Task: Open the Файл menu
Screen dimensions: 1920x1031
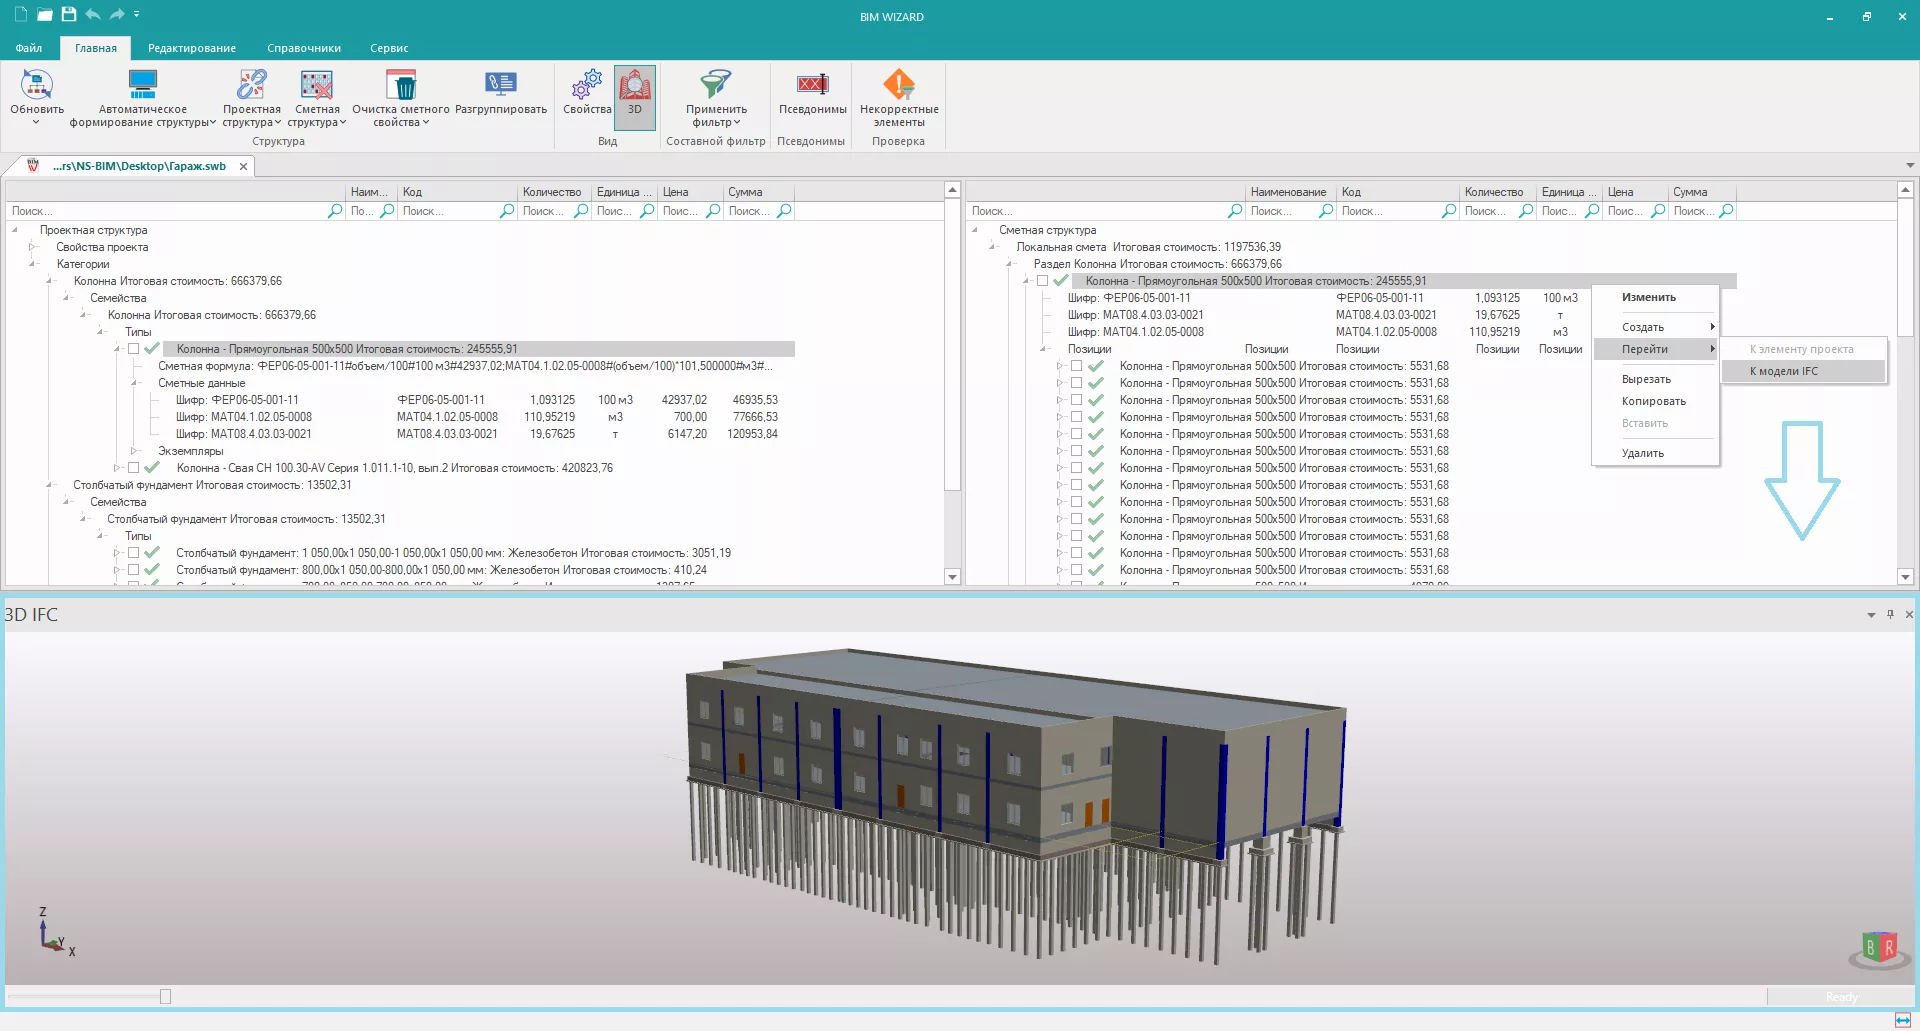Action: tap(29, 48)
